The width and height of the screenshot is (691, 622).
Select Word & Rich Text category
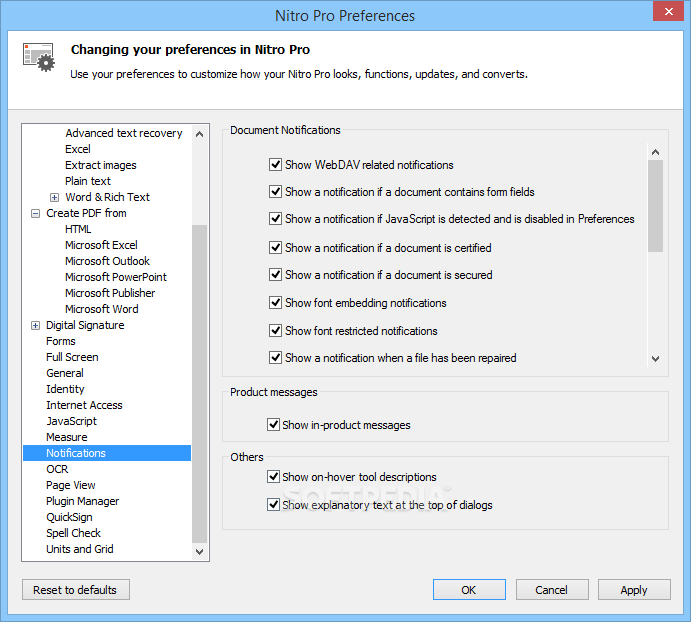pos(108,197)
